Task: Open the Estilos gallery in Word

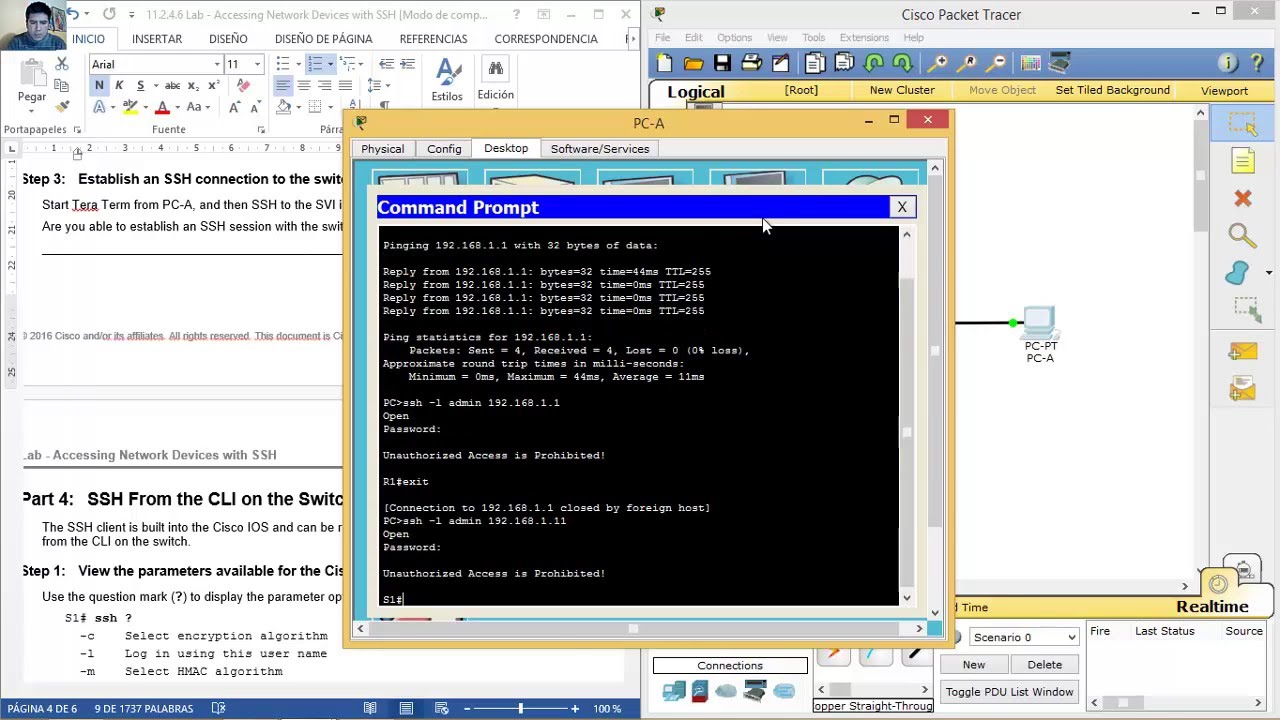Action: (447, 80)
